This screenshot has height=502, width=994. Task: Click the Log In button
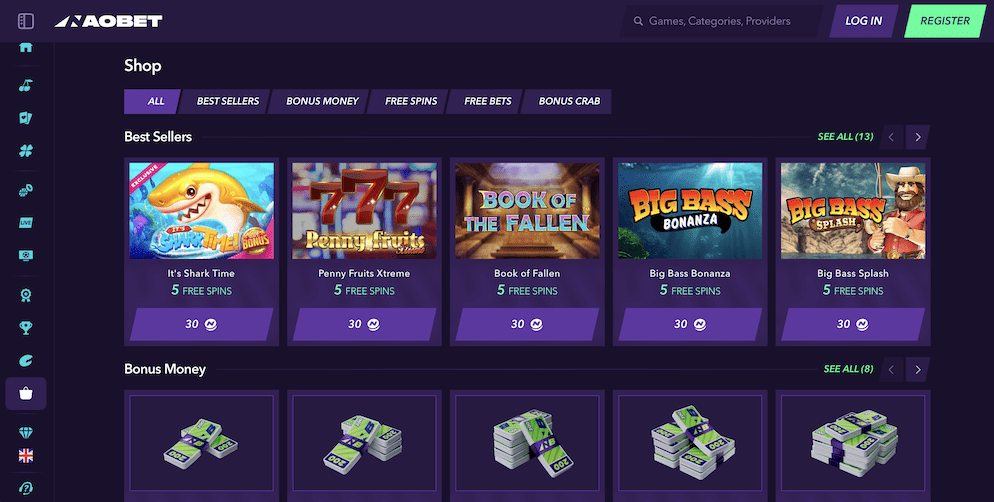(863, 21)
